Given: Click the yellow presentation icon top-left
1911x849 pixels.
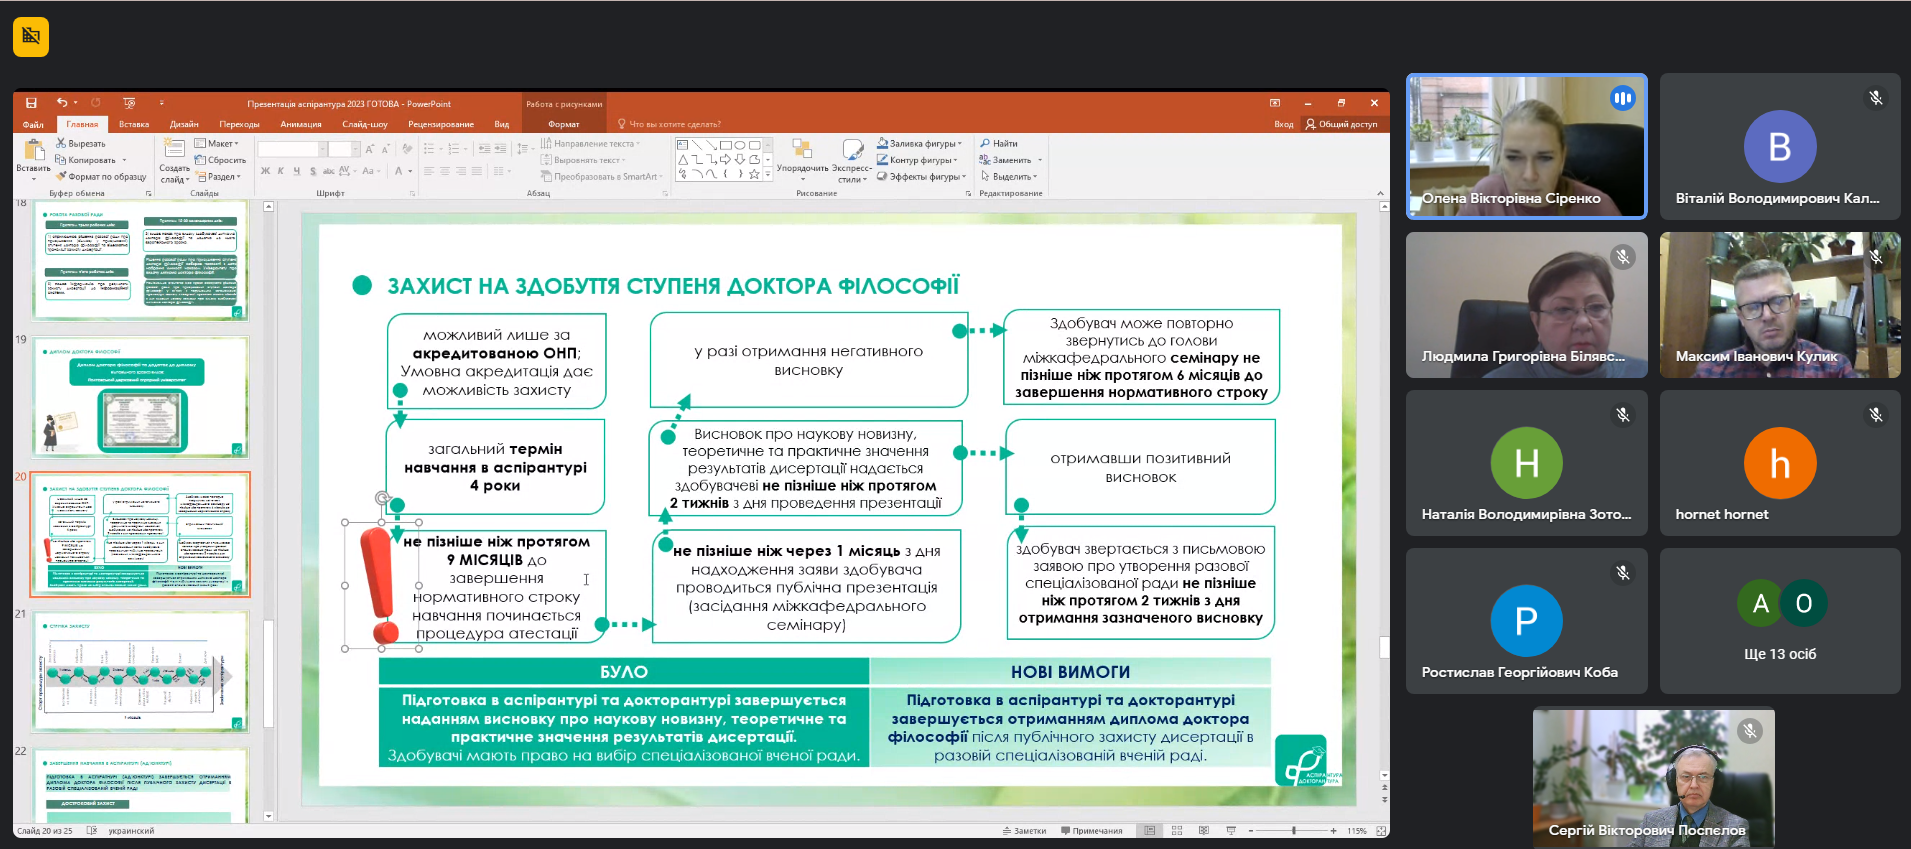Looking at the screenshot, I should (31, 37).
